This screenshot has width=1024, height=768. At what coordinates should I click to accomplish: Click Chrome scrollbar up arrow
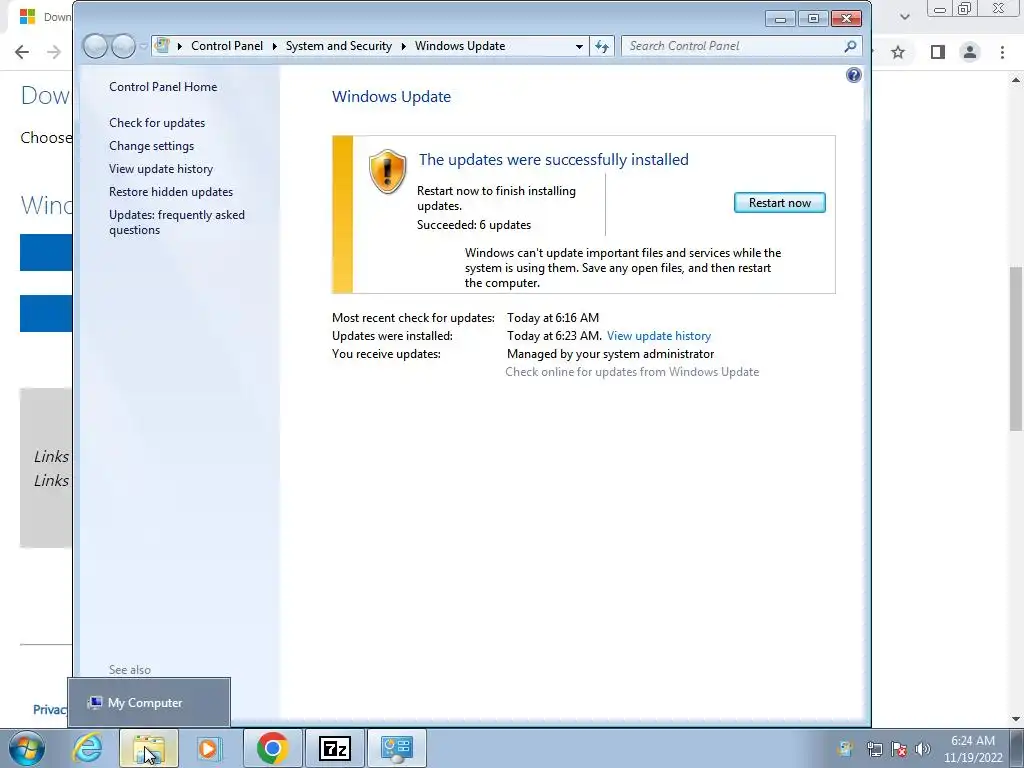(1016, 80)
